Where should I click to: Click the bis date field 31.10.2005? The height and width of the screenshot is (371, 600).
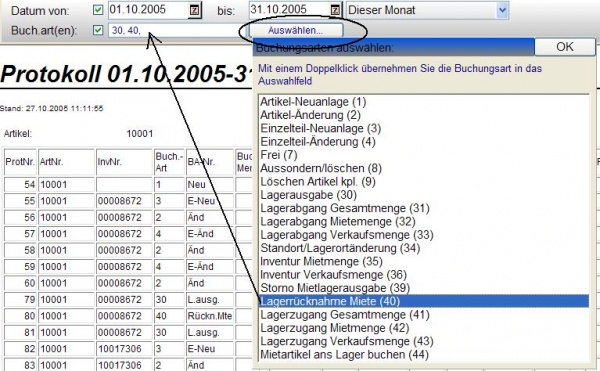point(290,10)
